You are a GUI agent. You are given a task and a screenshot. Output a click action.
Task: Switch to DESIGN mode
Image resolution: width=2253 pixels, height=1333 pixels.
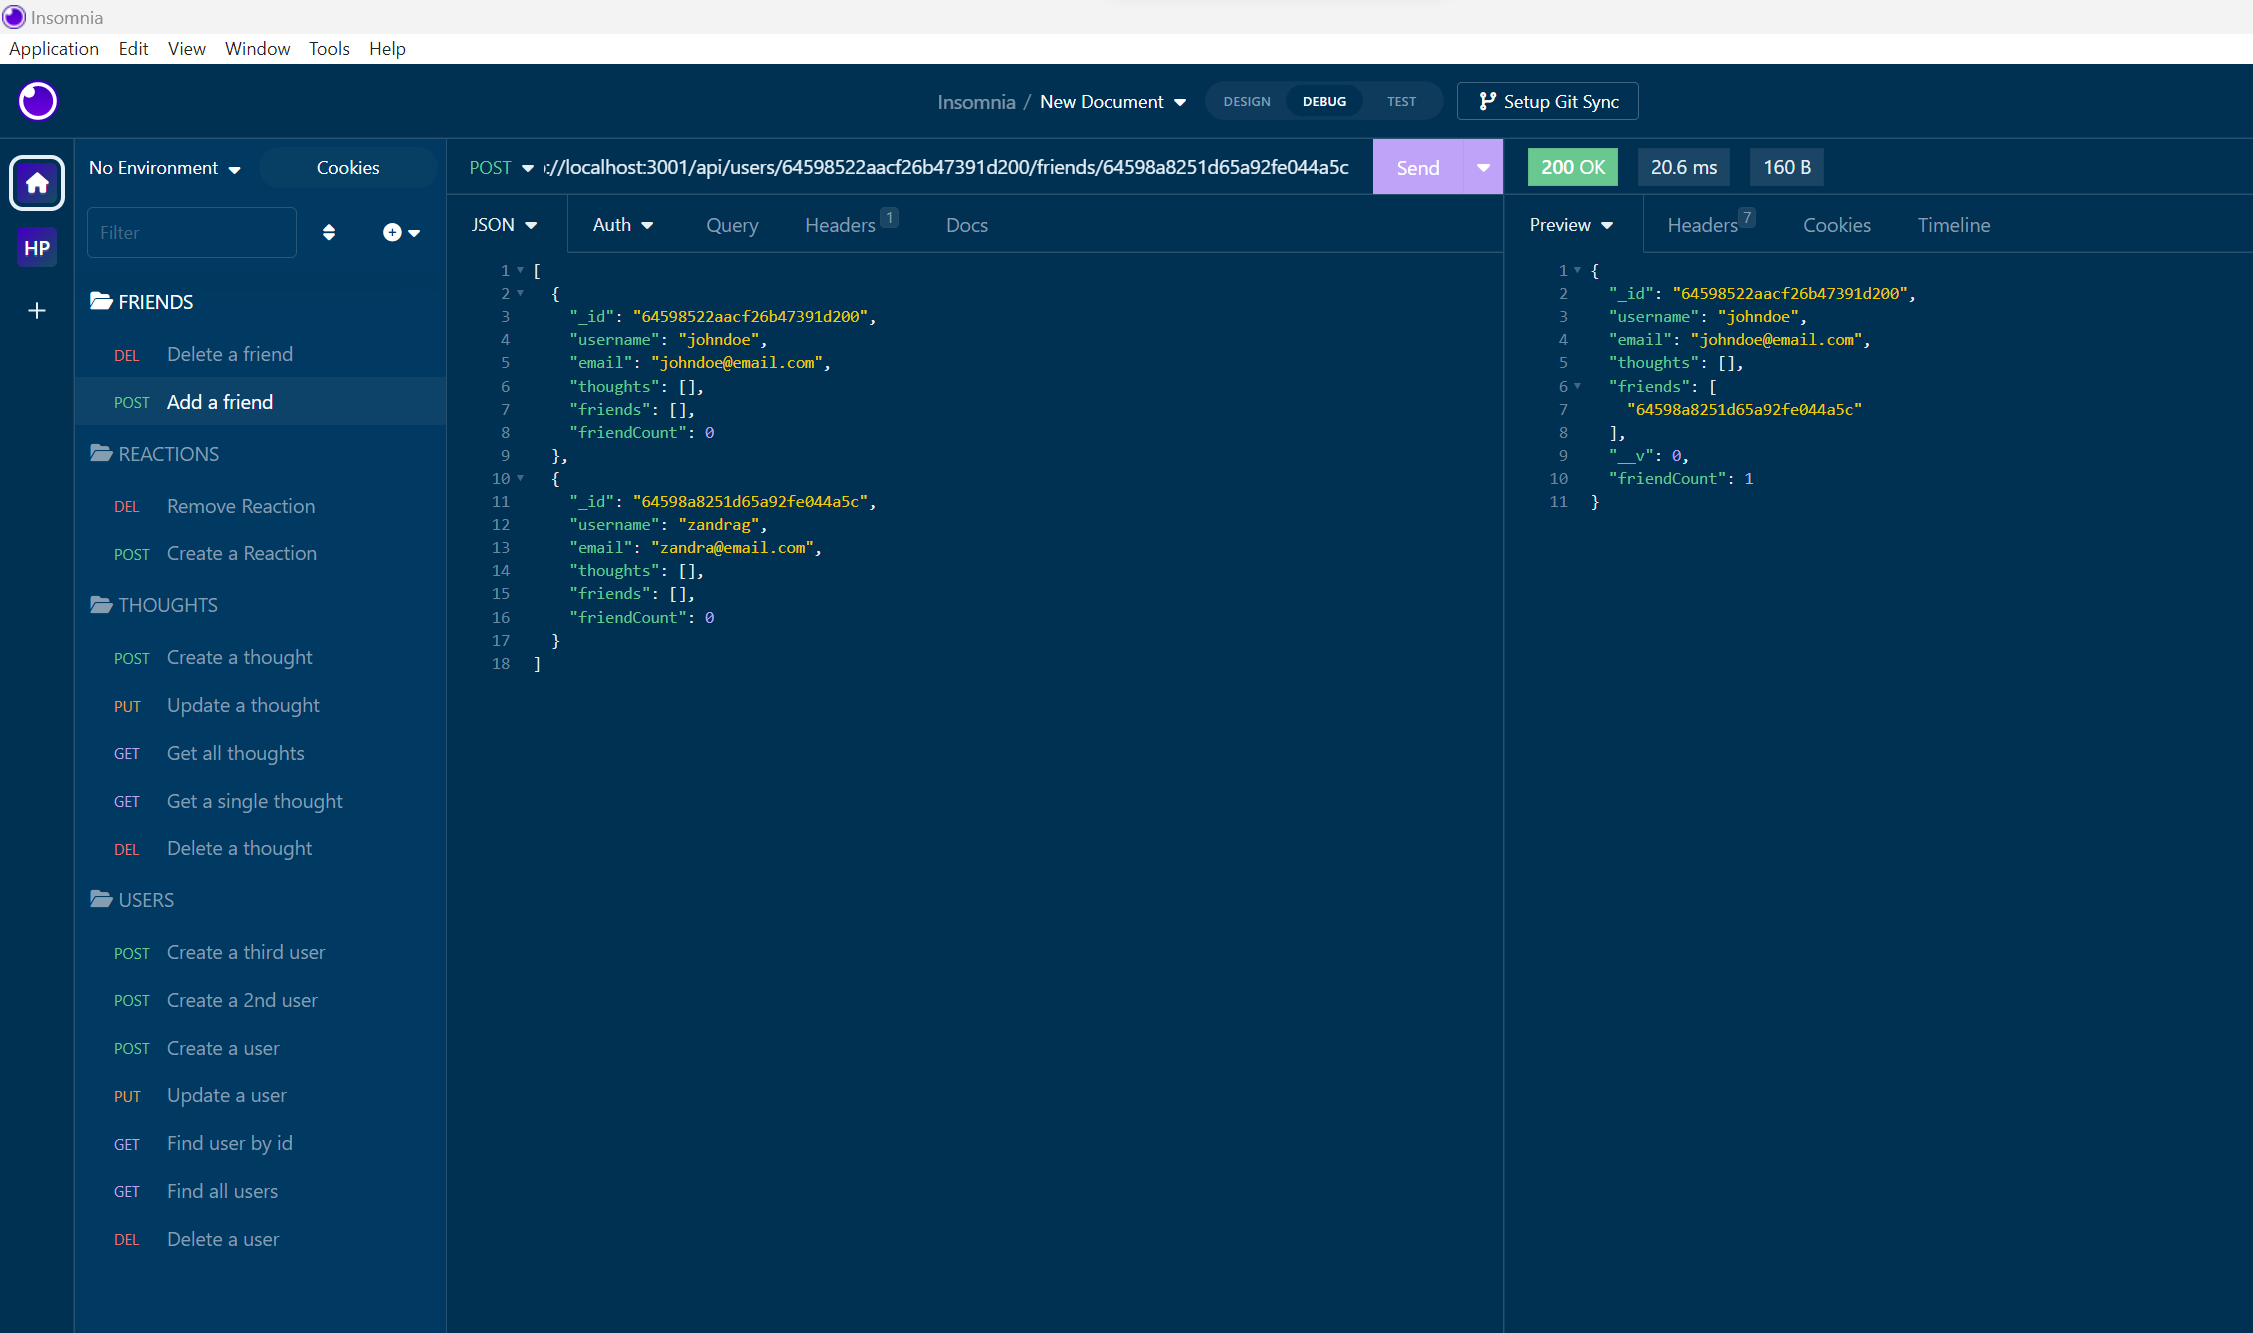[1246, 101]
